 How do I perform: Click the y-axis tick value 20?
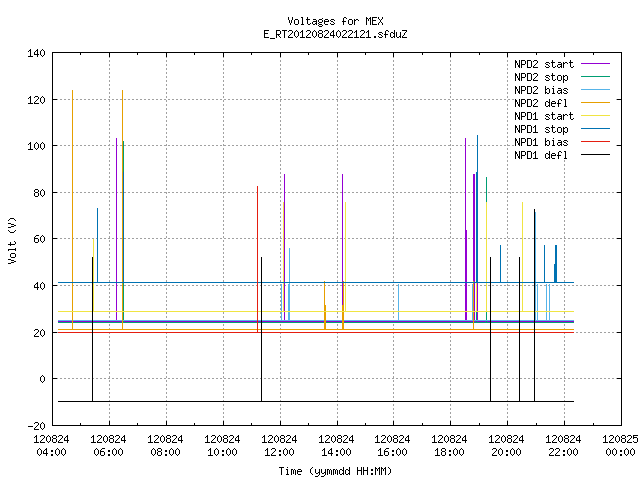(39, 333)
